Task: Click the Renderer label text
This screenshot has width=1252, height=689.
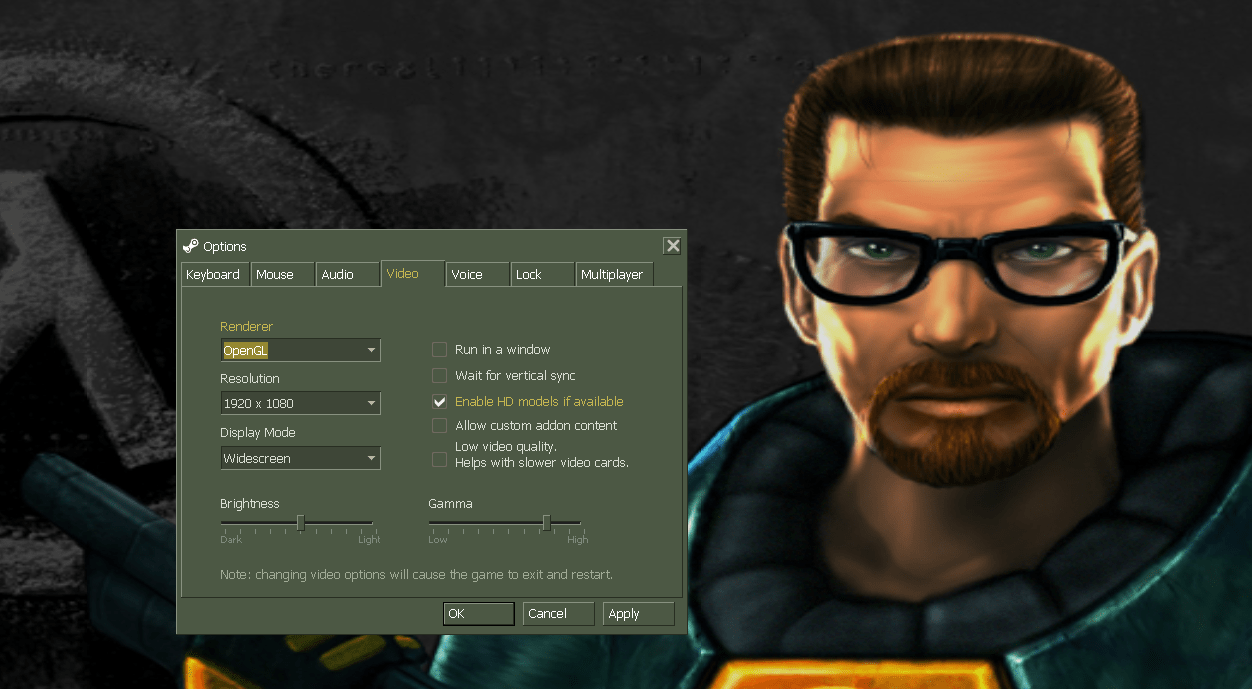Action: click(x=246, y=326)
